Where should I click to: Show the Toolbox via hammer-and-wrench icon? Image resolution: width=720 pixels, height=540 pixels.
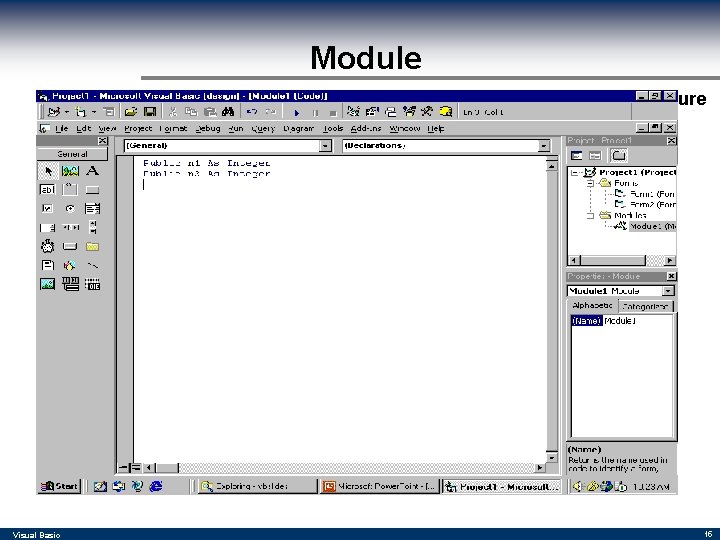(427, 112)
